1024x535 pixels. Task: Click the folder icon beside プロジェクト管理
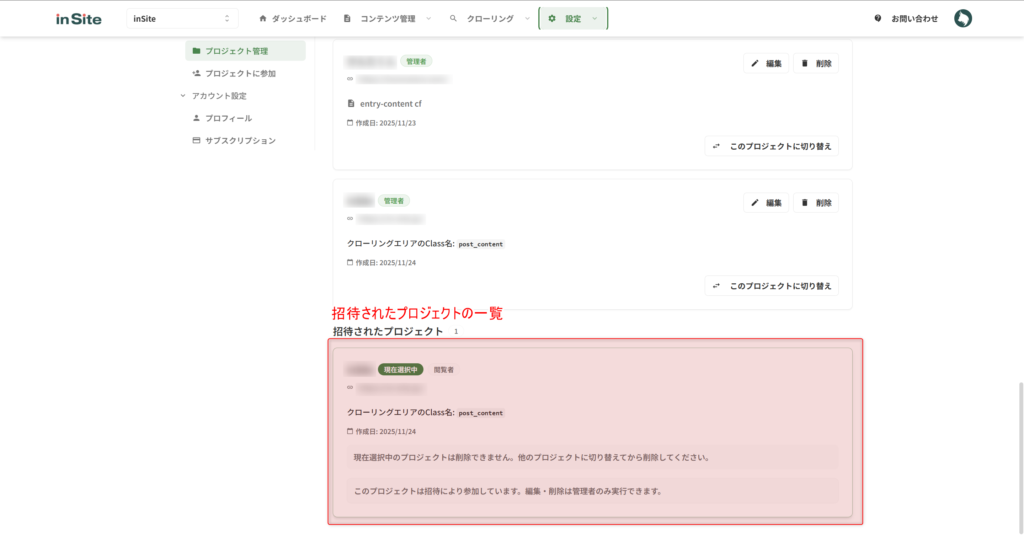[196, 50]
